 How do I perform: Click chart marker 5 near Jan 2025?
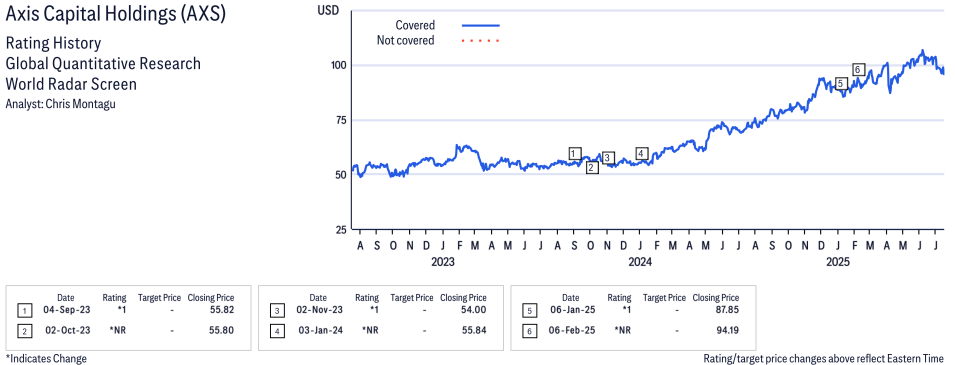click(841, 83)
